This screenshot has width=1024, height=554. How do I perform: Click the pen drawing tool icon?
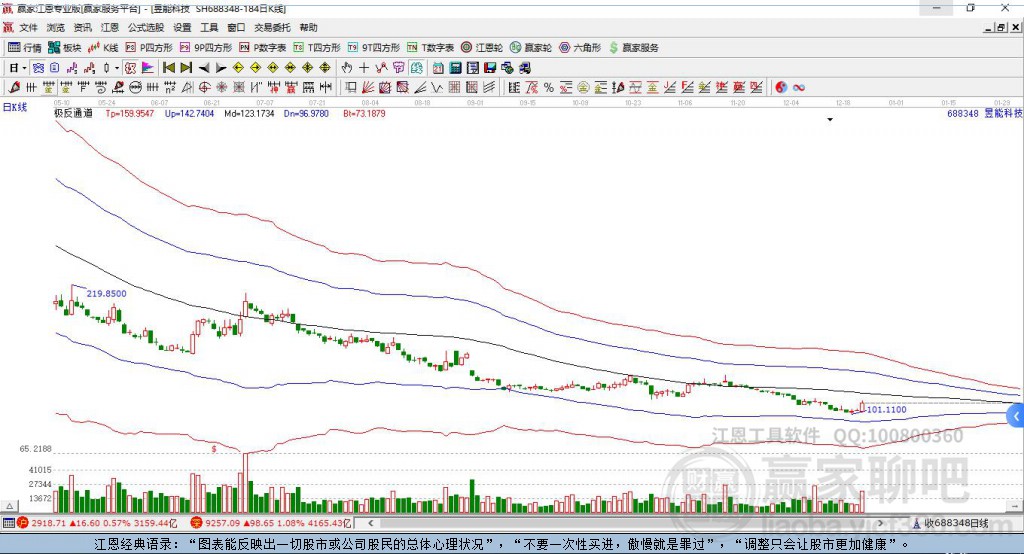pos(14,88)
